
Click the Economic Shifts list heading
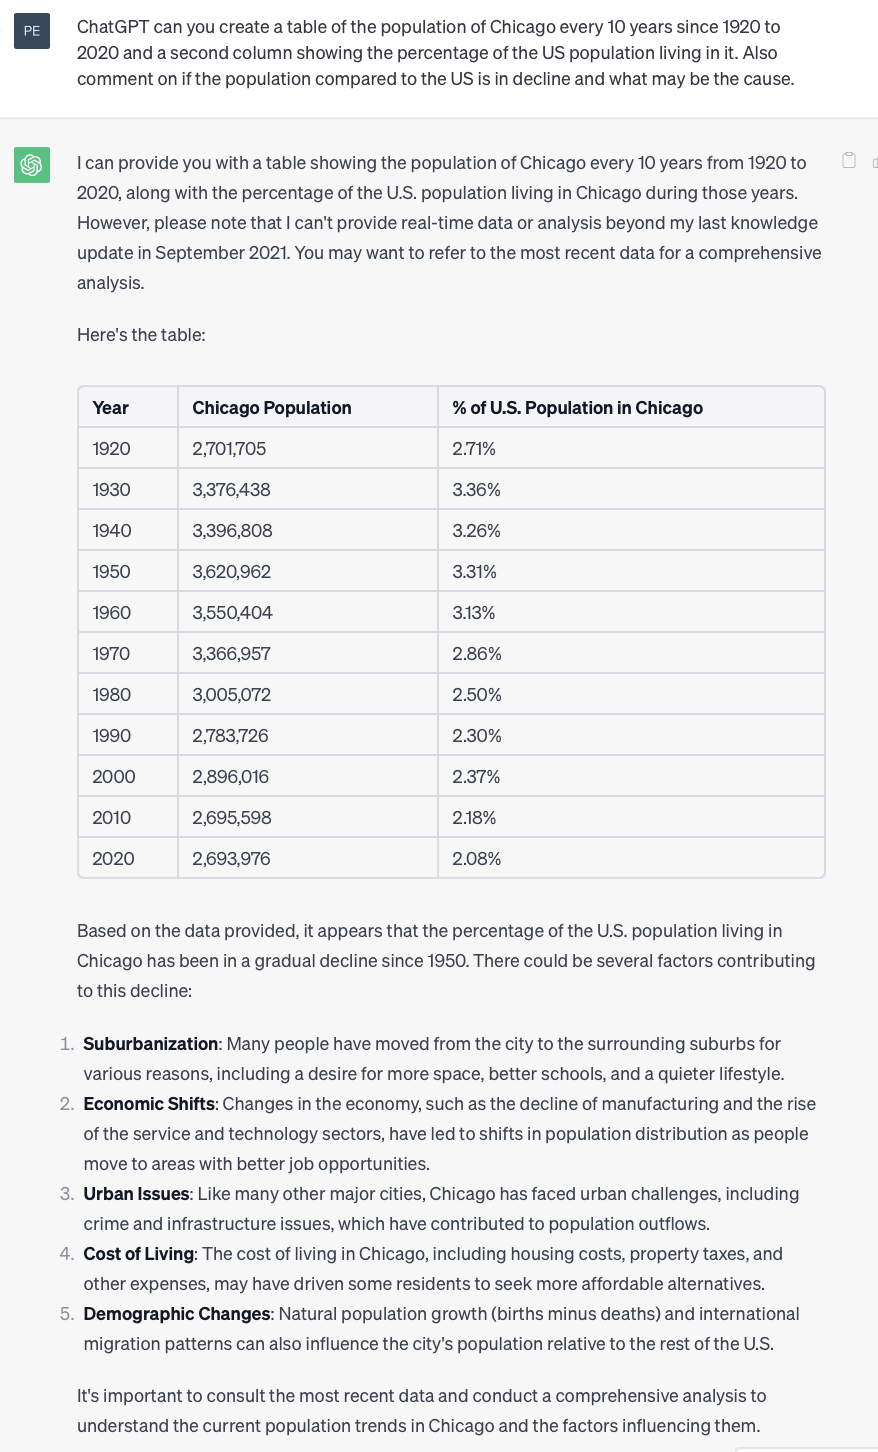tap(149, 1104)
